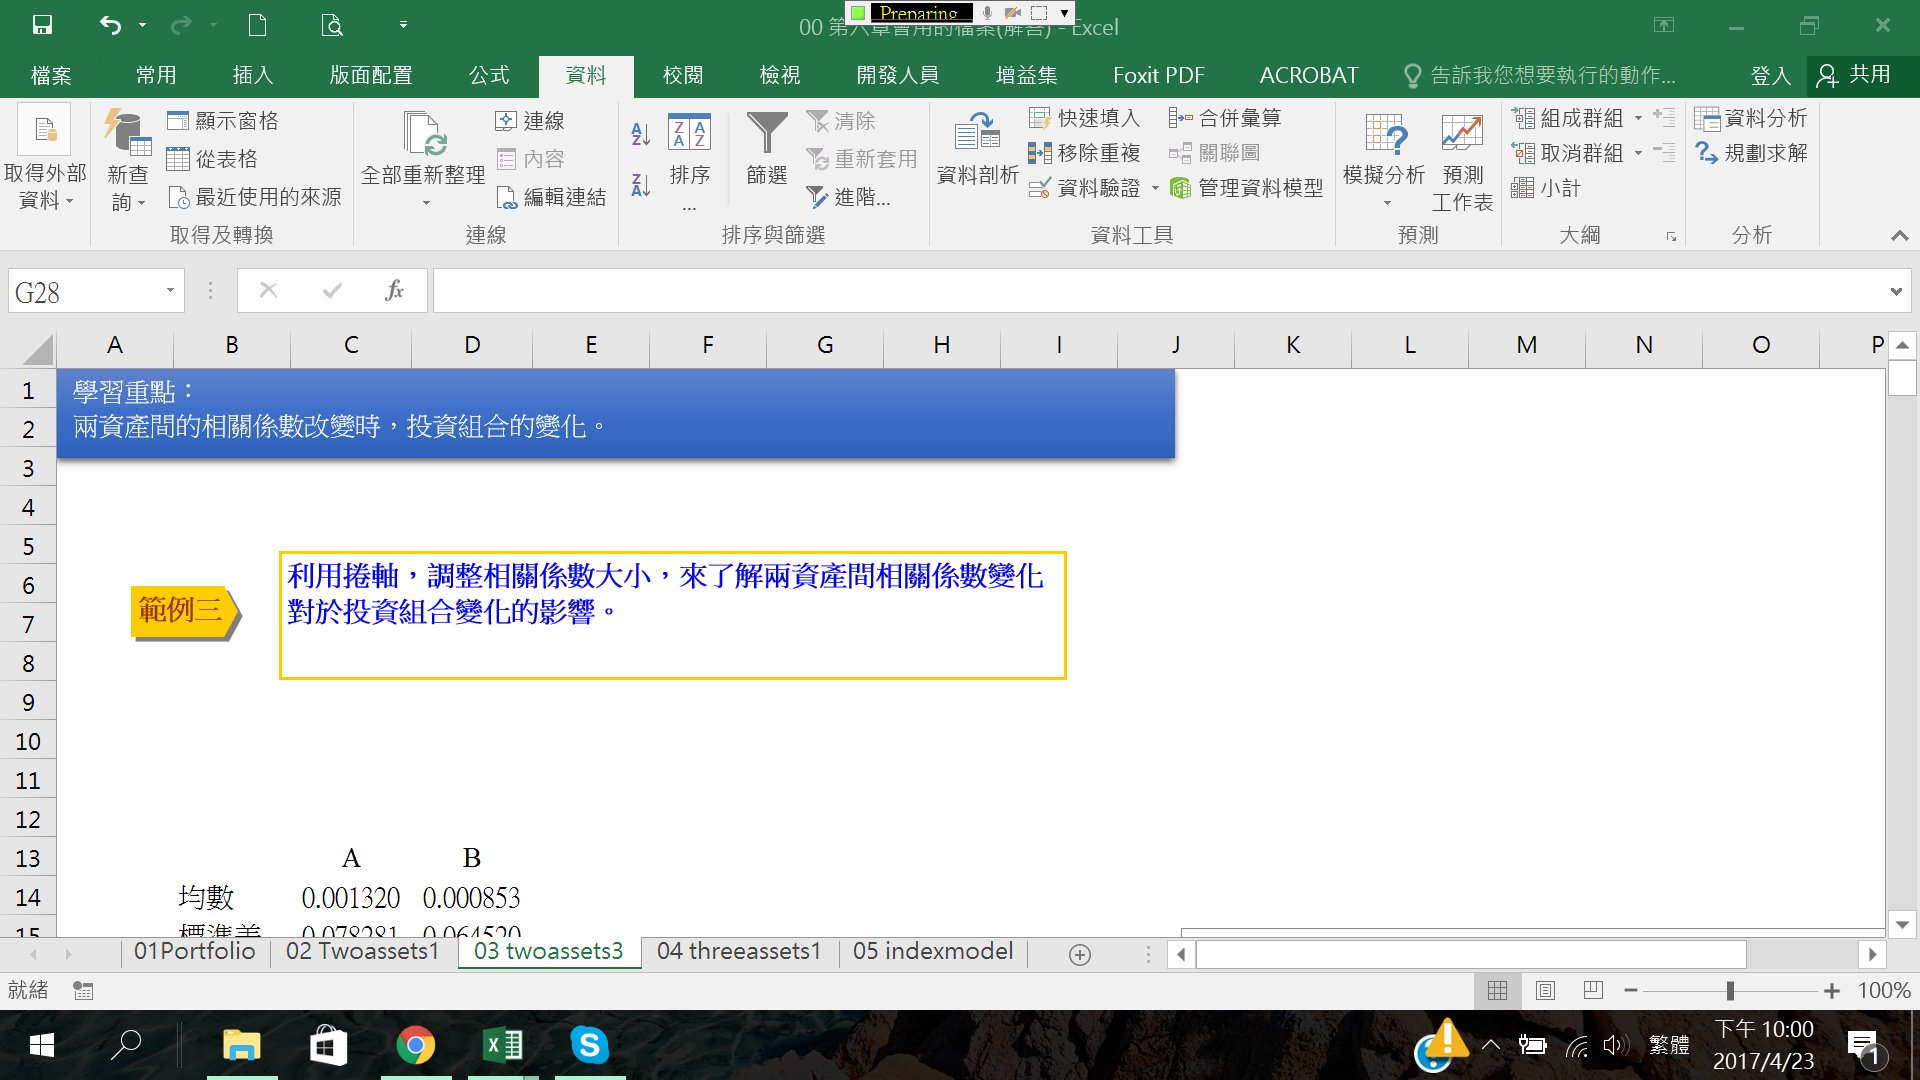Open the Name Box dropdown
The width and height of the screenshot is (1920, 1080).
click(x=170, y=291)
